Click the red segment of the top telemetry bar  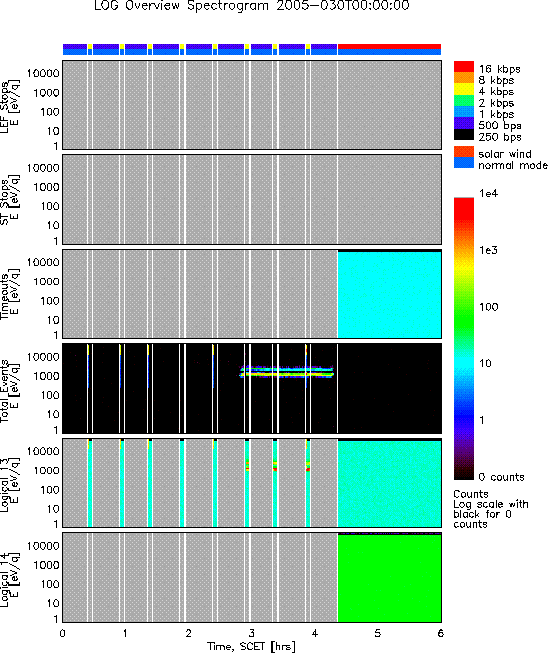pyautogui.click(x=389, y=46)
